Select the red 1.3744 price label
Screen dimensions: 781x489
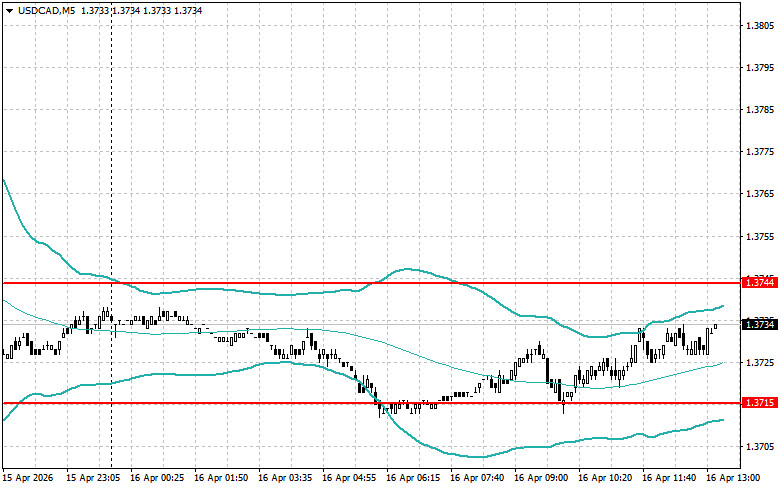point(759,283)
